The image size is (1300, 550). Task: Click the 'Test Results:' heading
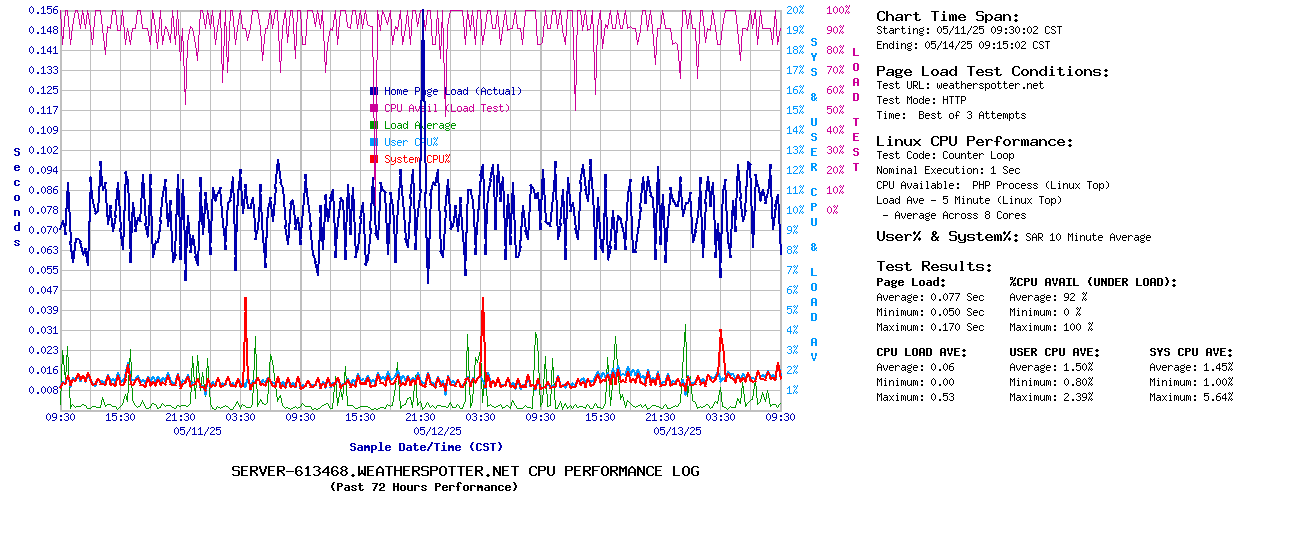click(x=934, y=266)
